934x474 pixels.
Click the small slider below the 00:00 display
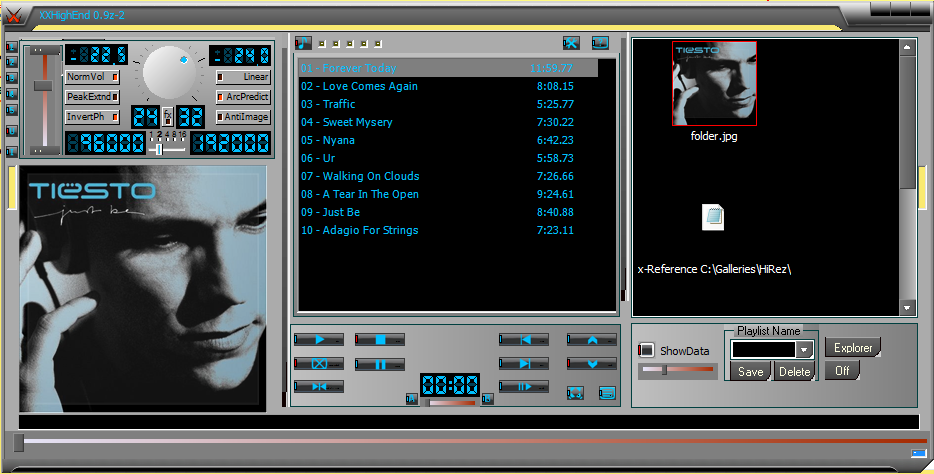point(451,403)
